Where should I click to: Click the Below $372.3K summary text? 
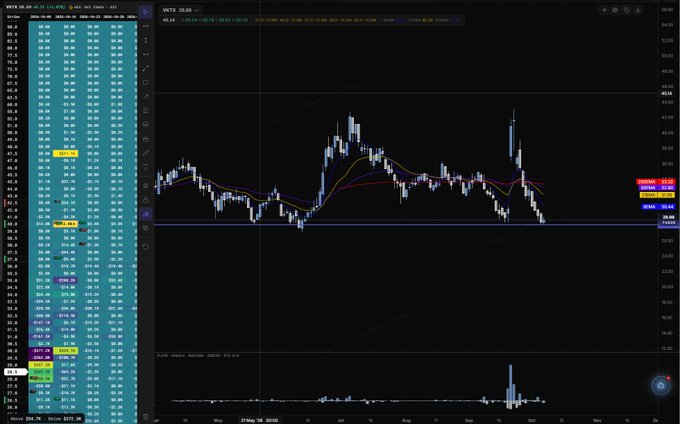64,419
